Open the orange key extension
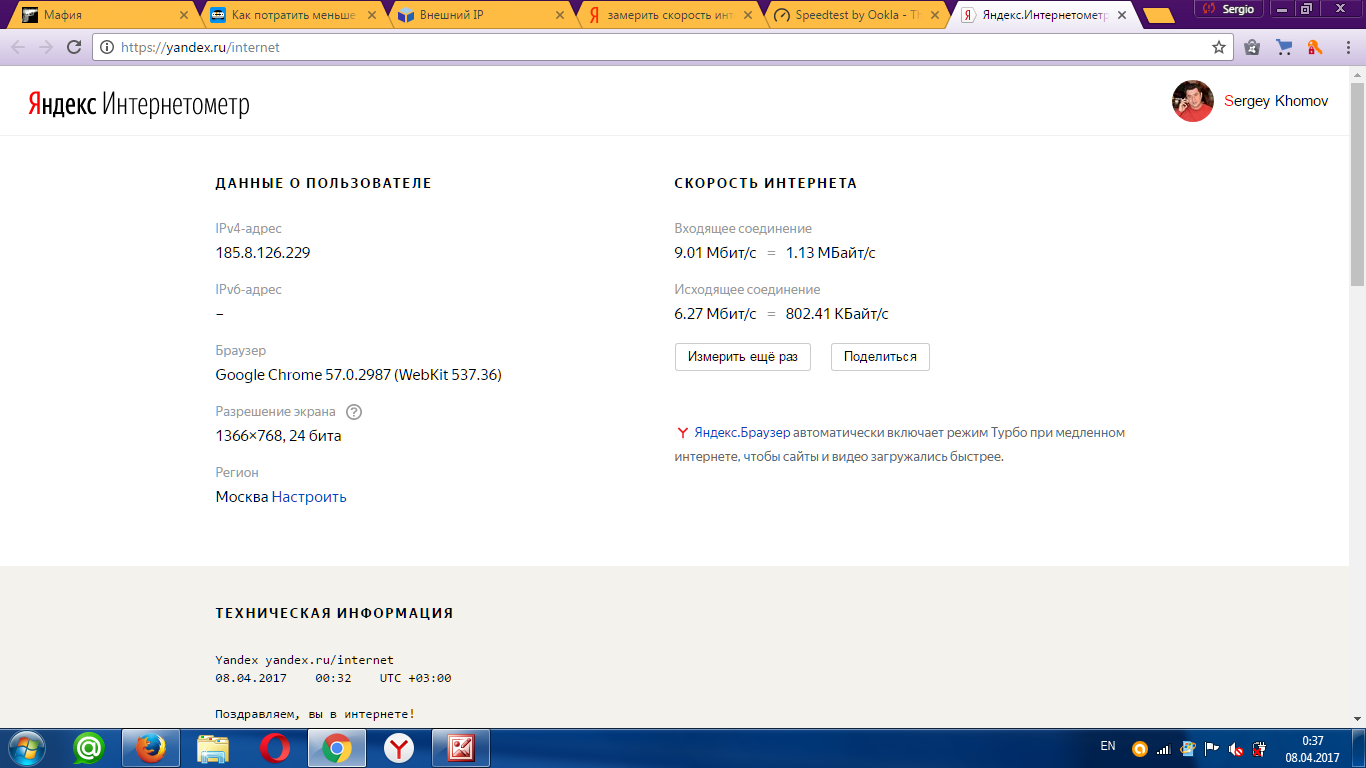The image size is (1366, 768). (x=1315, y=47)
